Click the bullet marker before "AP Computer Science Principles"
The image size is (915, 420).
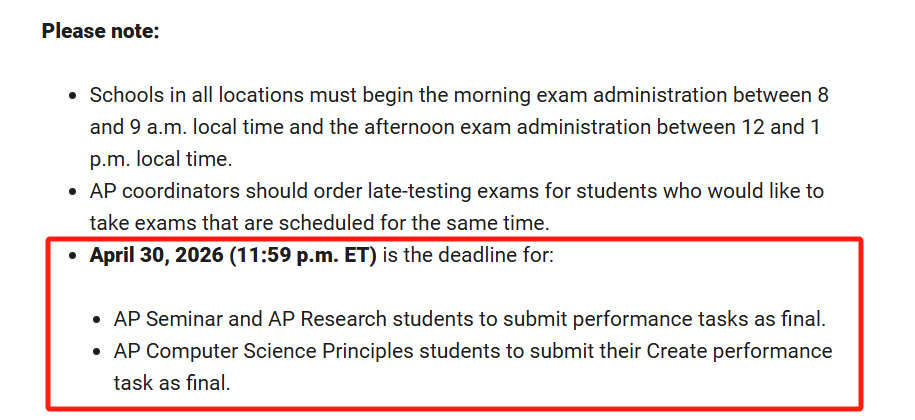point(96,352)
